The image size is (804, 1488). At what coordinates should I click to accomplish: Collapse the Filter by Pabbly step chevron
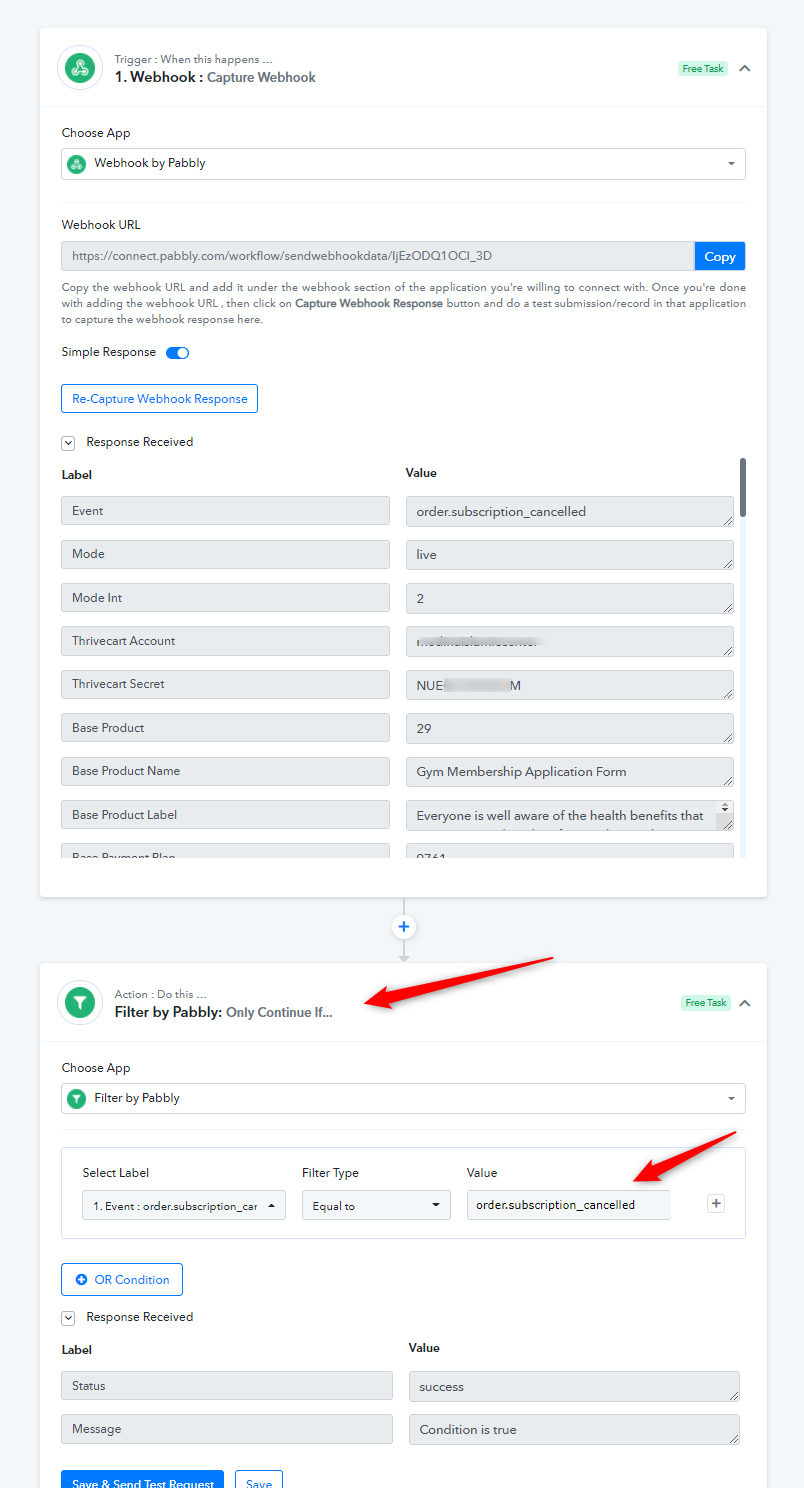[744, 1002]
